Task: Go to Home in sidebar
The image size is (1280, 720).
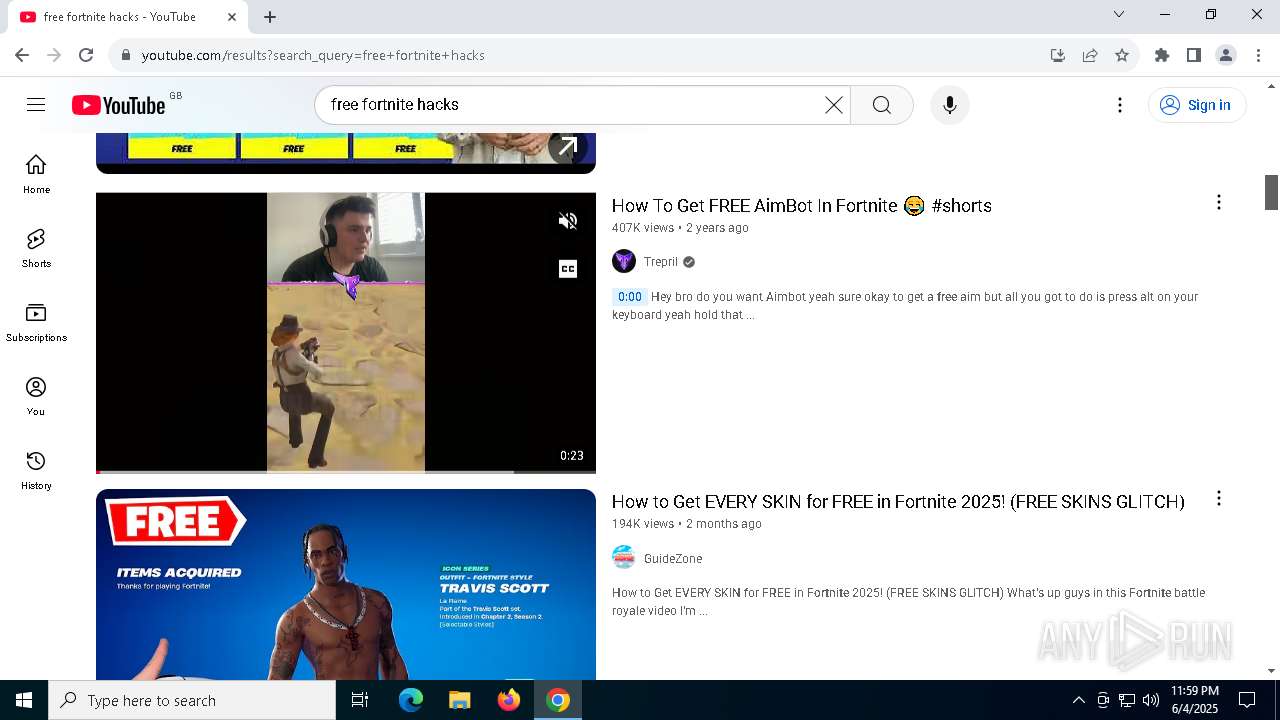Action: click(36, 174)
